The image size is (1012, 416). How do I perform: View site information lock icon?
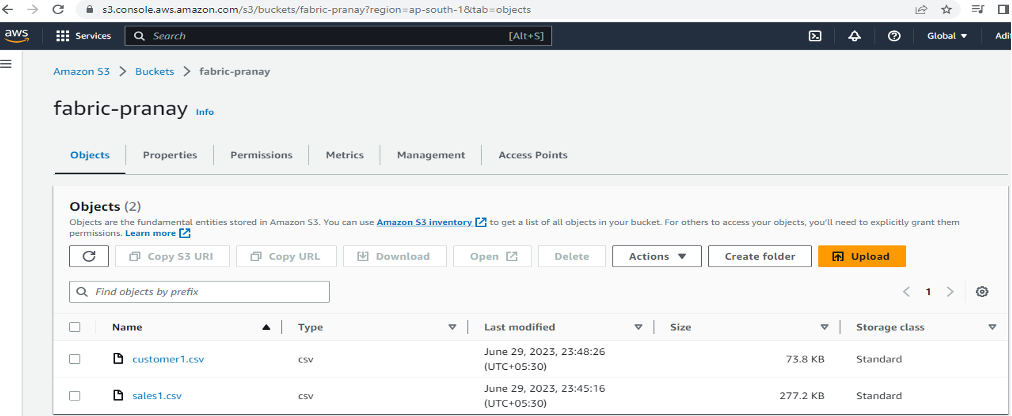(89, 10)
